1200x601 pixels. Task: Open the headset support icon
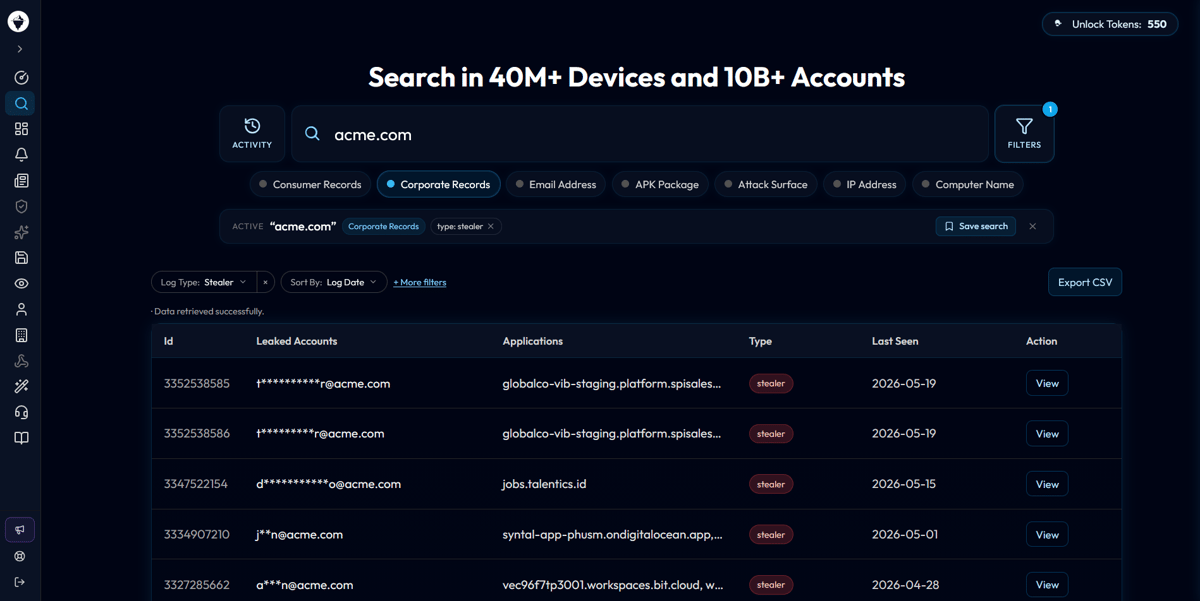tap(21, 412)
